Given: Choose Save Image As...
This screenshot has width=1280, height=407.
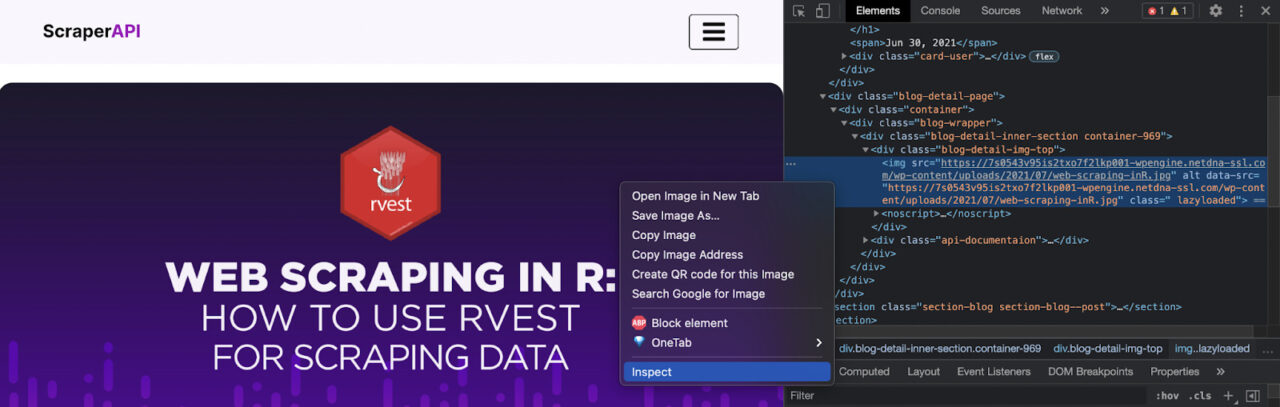Looking at the screenshot, I should [x=675, y=215].
